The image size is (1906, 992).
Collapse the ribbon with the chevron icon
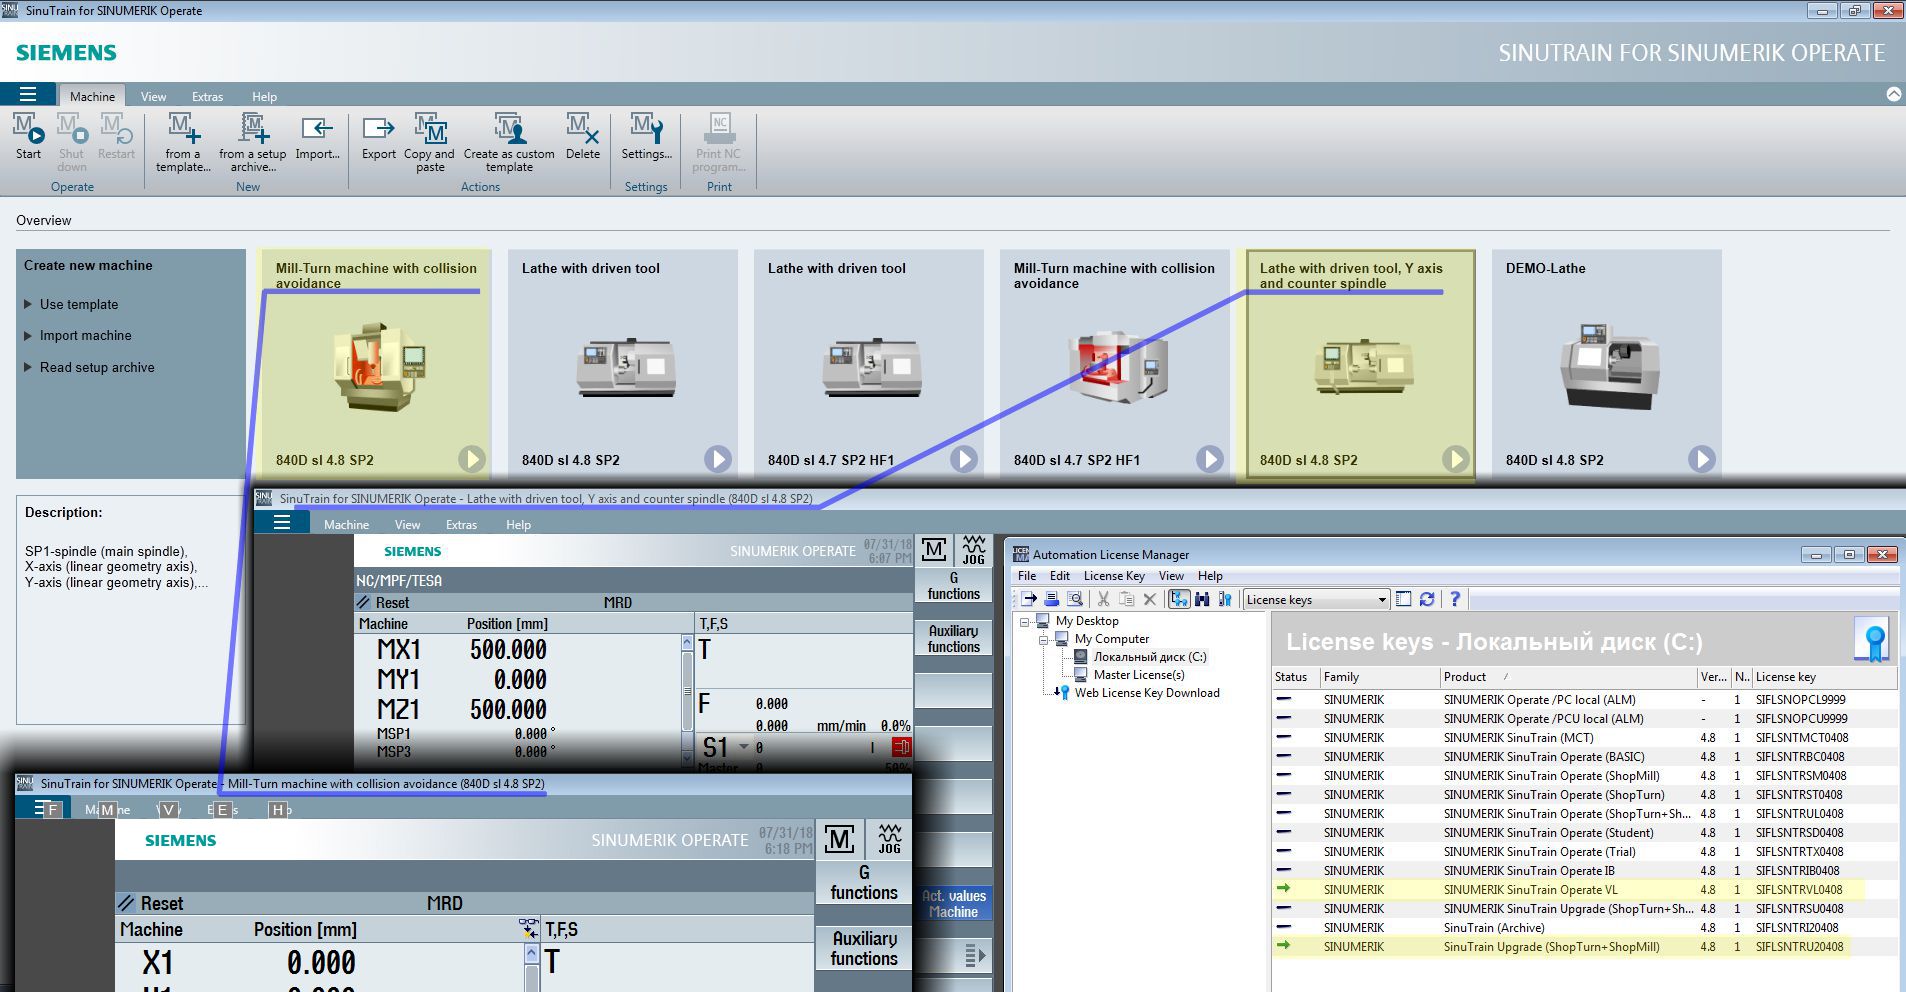click(1893, 94)
